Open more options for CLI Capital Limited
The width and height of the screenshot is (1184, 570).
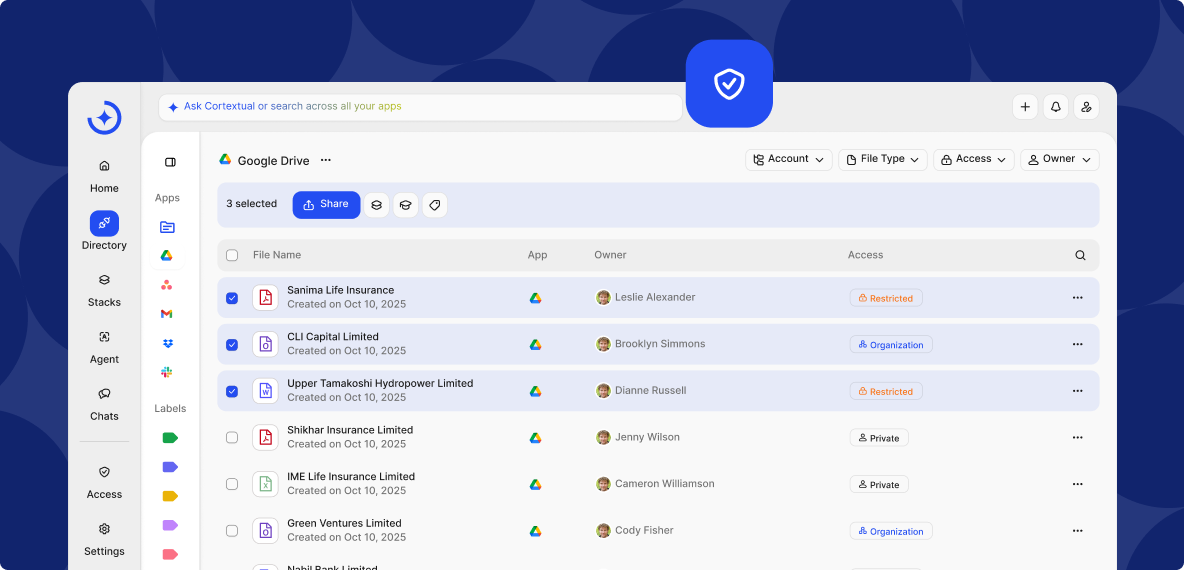tap(1077, 344)
